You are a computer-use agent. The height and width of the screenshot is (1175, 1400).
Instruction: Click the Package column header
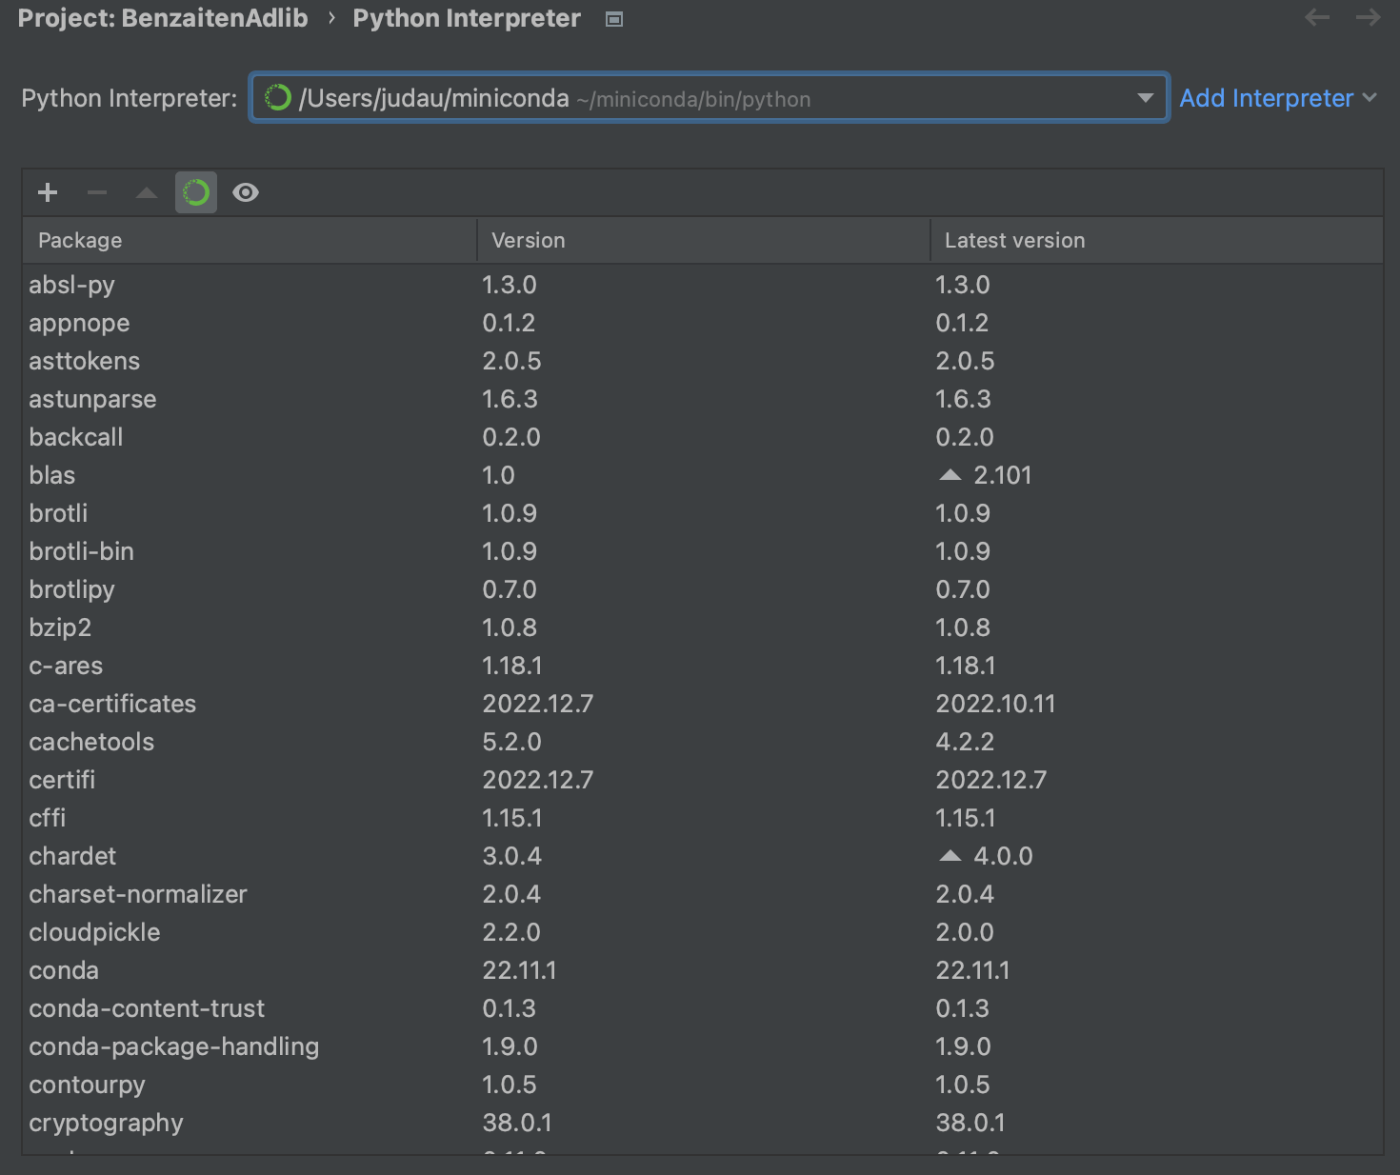click(x=250, y=240)
